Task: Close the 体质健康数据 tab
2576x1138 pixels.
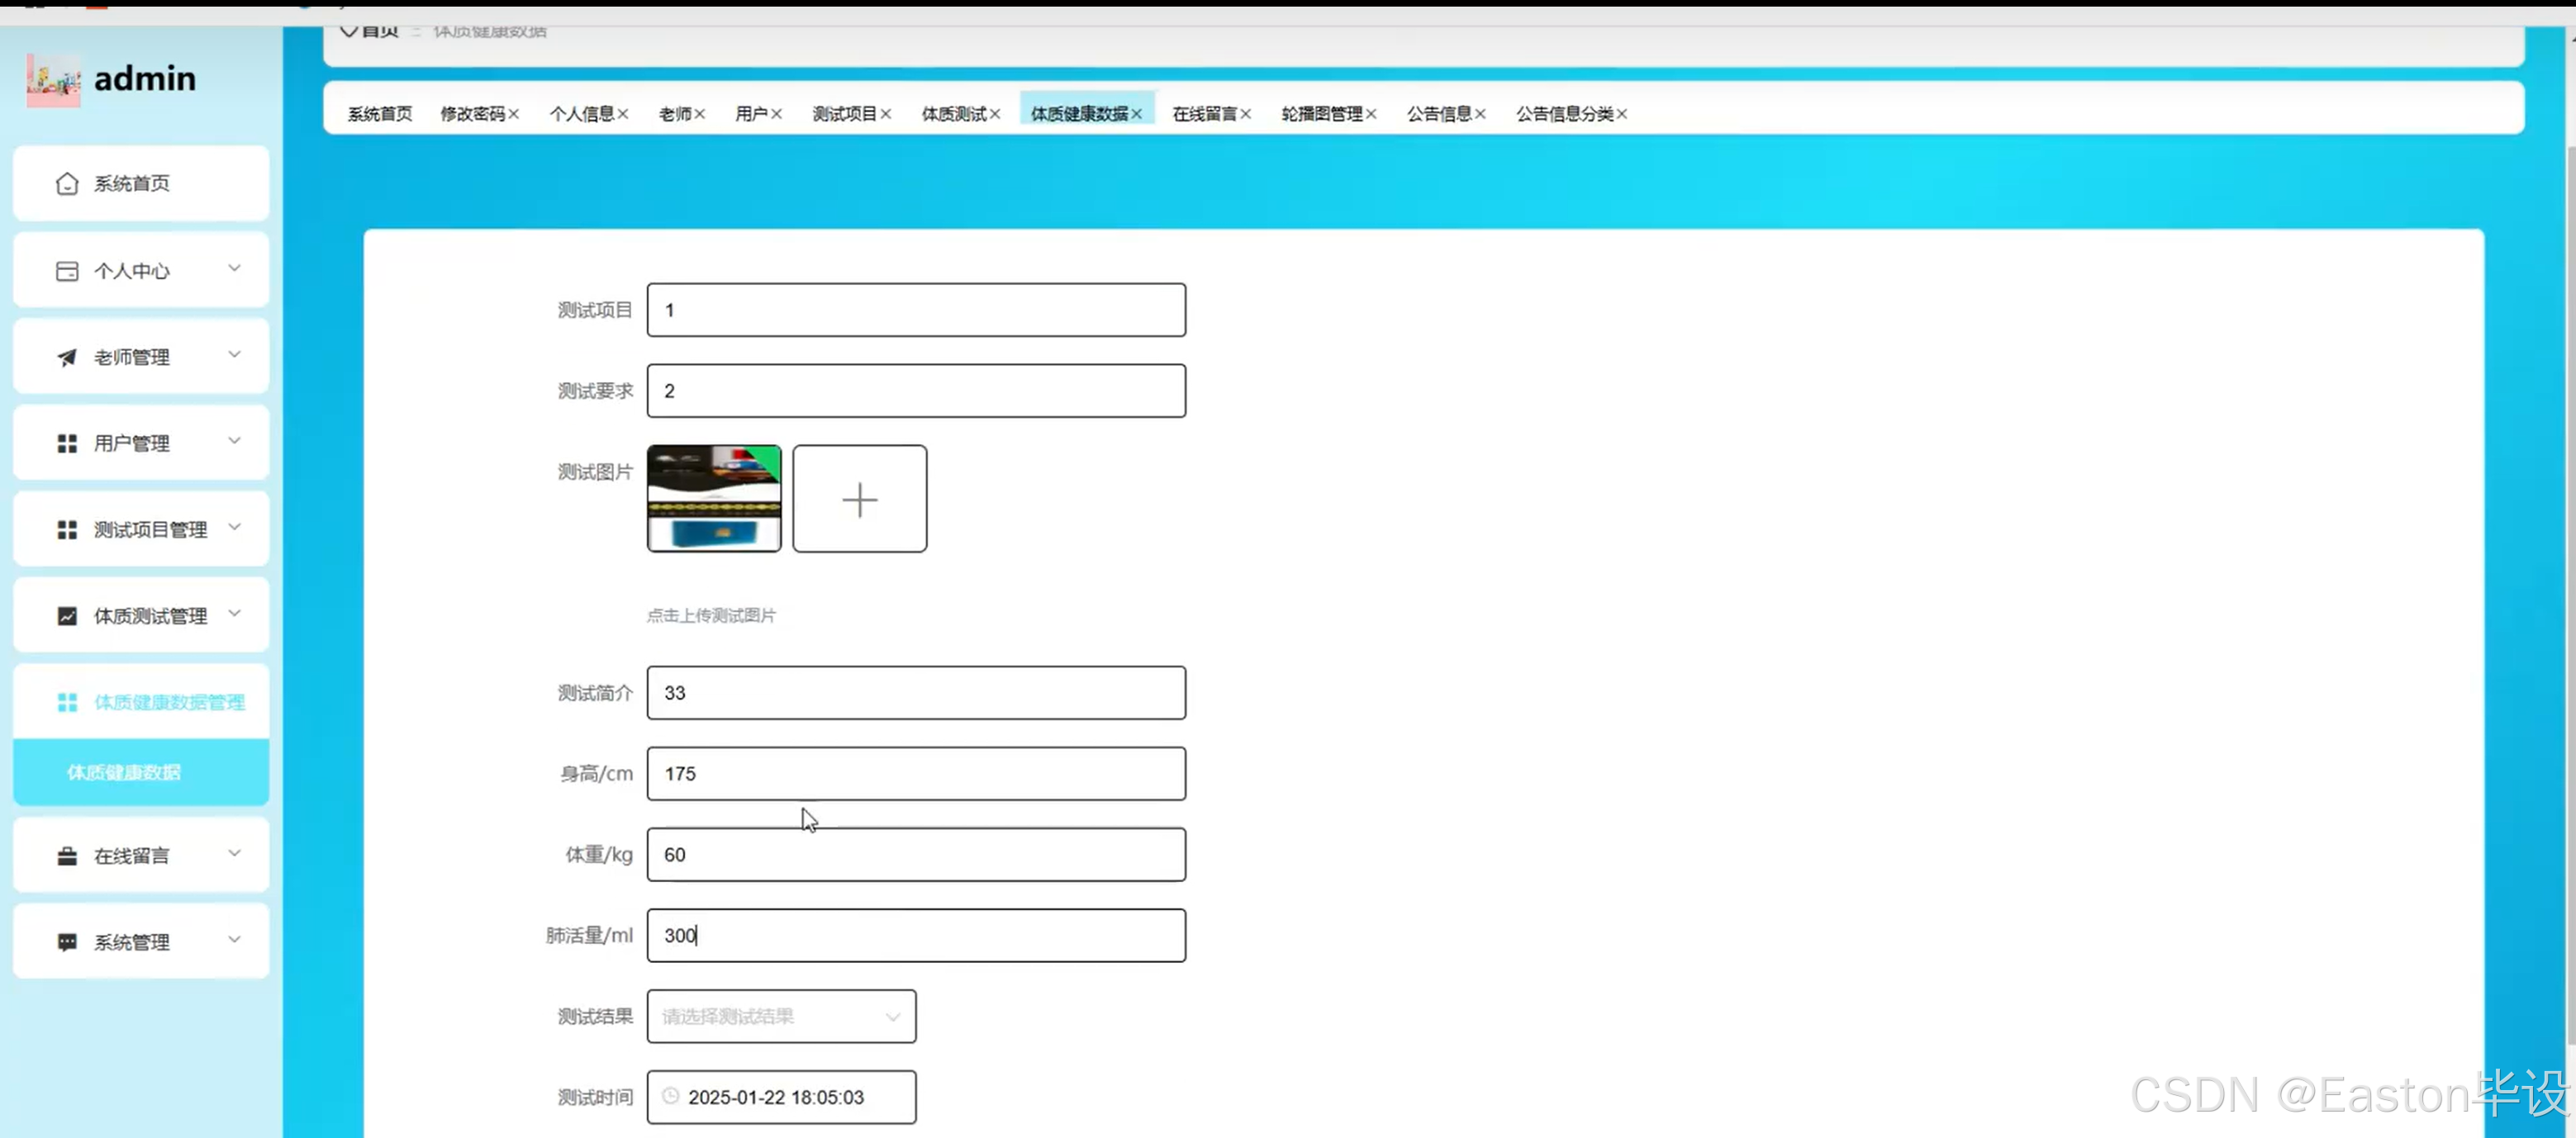Action: coord(1136,114)
